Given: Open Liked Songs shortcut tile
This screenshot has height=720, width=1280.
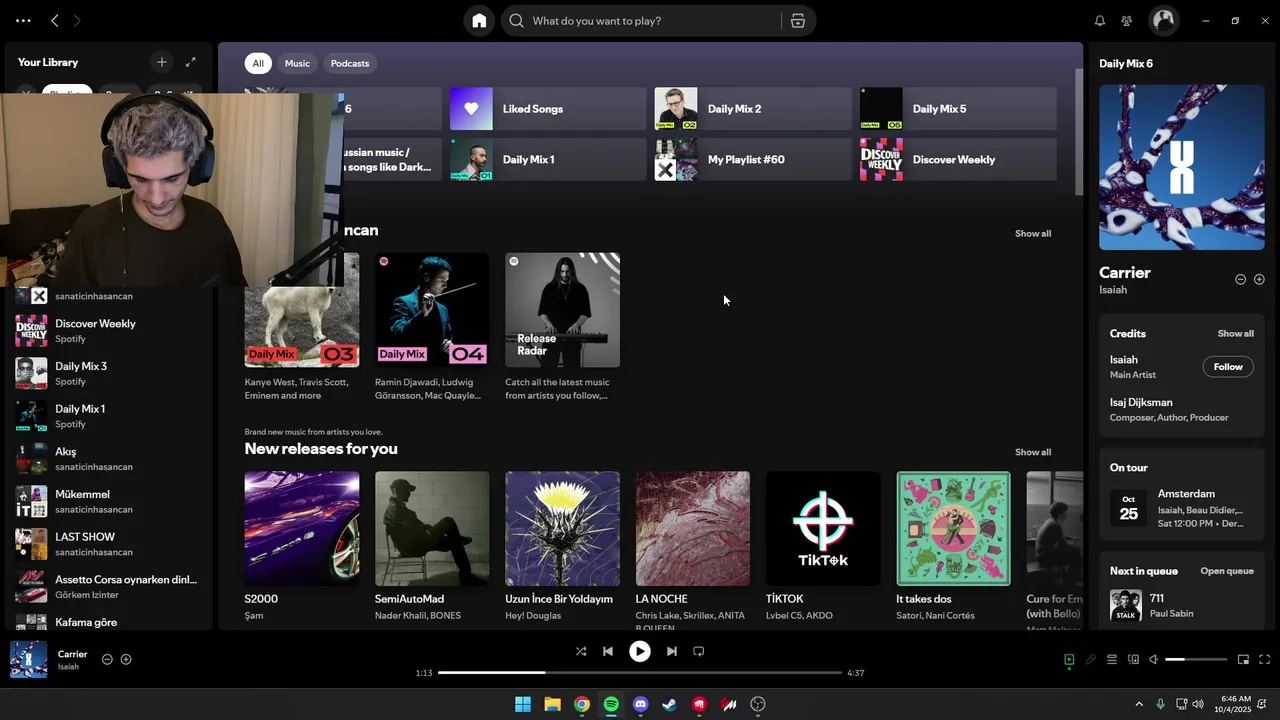Looking at the screenshot, I should point(548,109).
